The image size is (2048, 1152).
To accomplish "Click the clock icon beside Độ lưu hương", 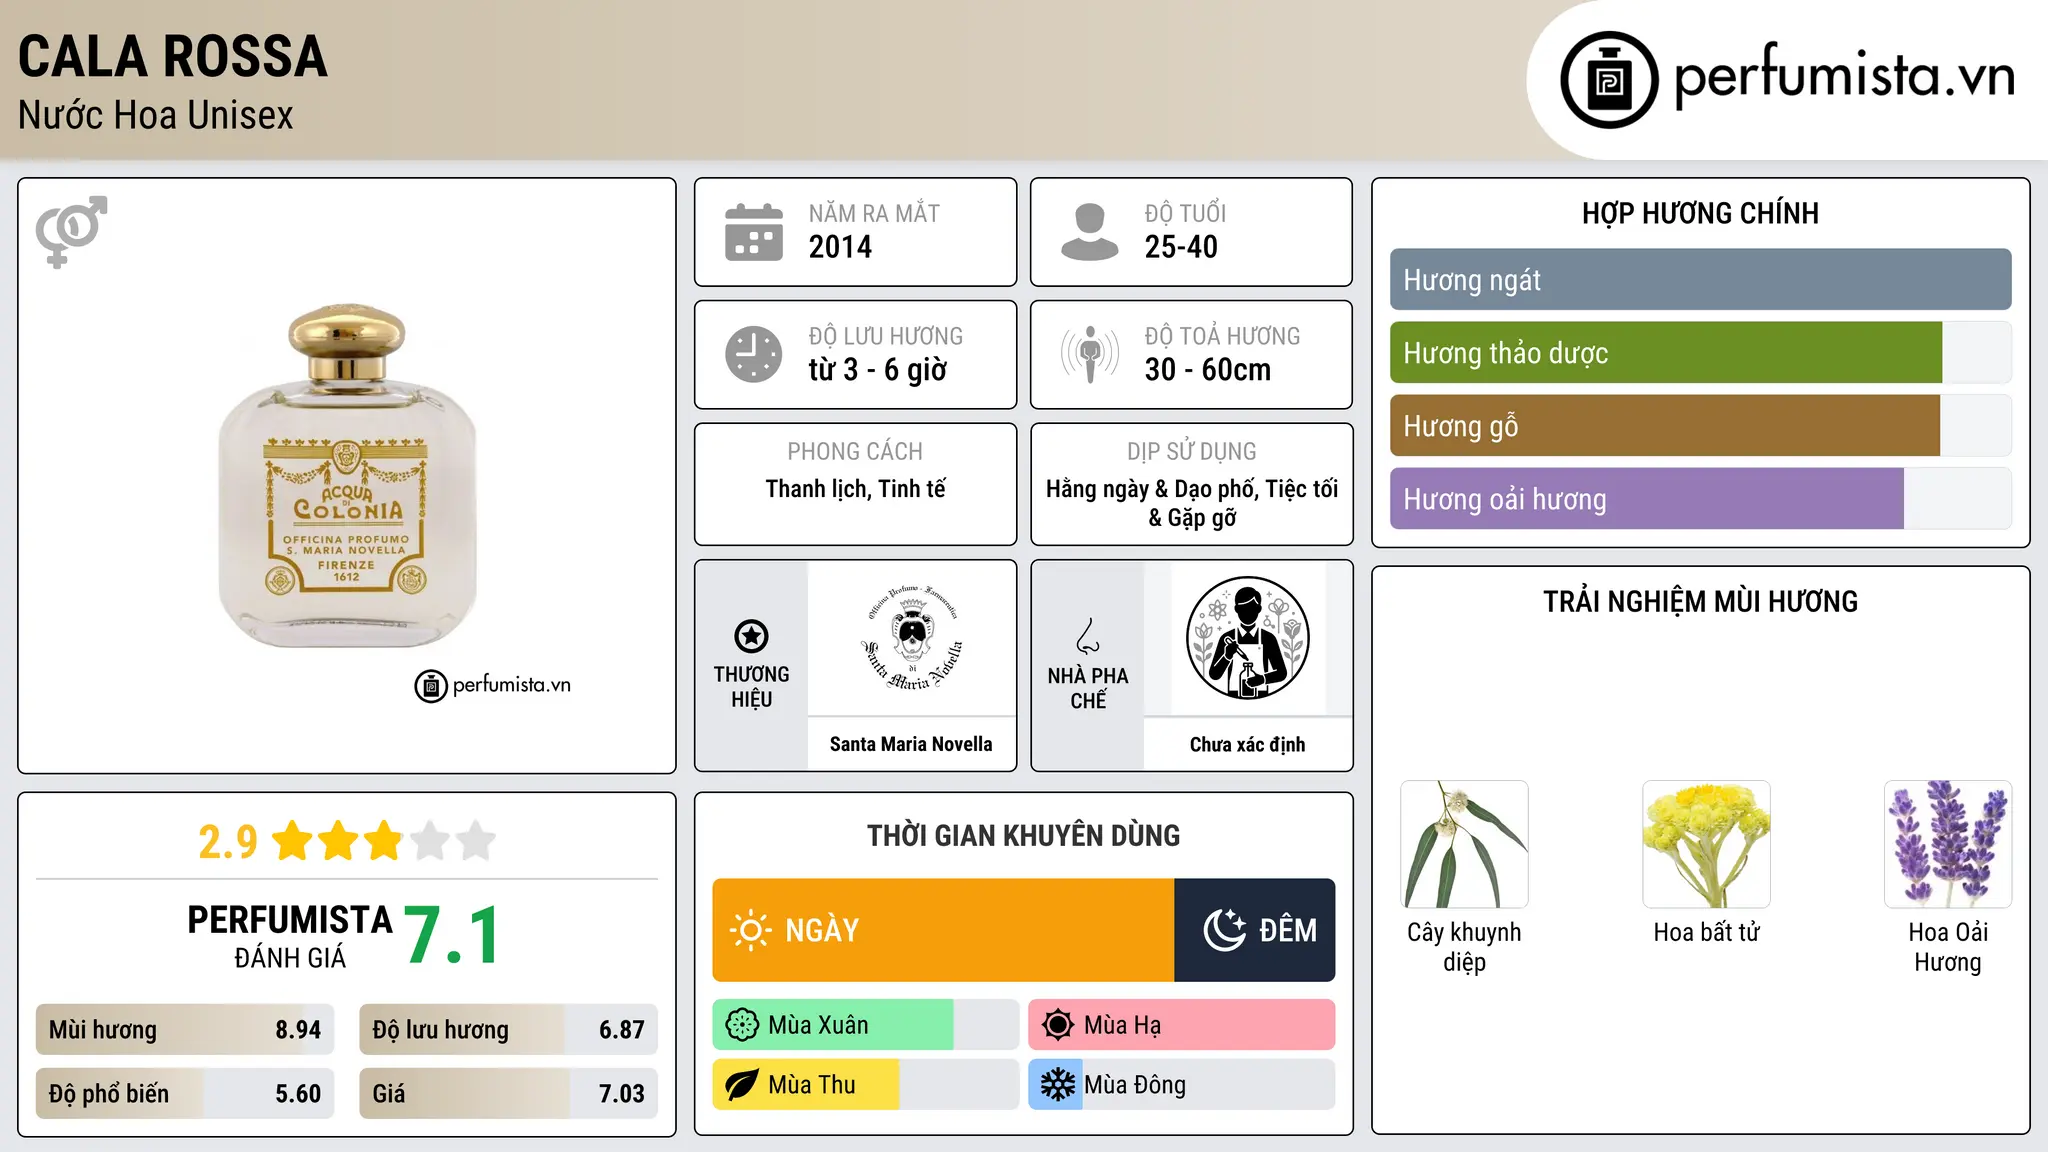I will click(754, 354).
